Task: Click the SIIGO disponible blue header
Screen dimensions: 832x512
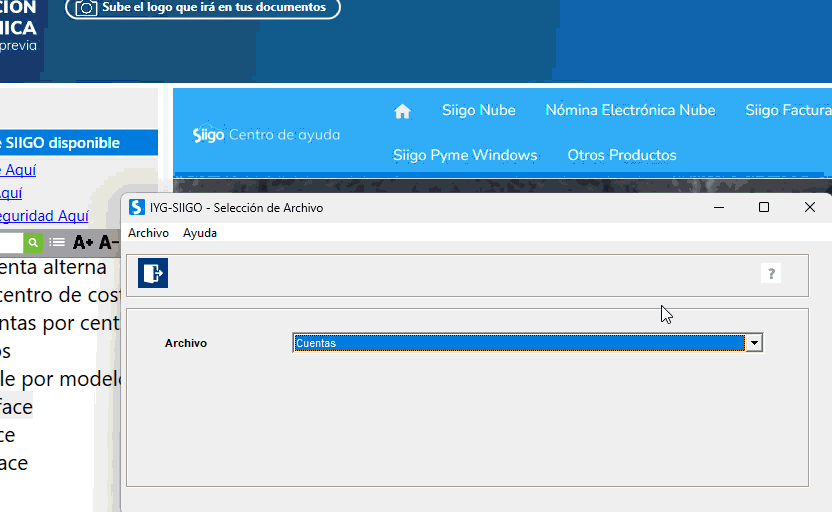Action: point(79,143)
